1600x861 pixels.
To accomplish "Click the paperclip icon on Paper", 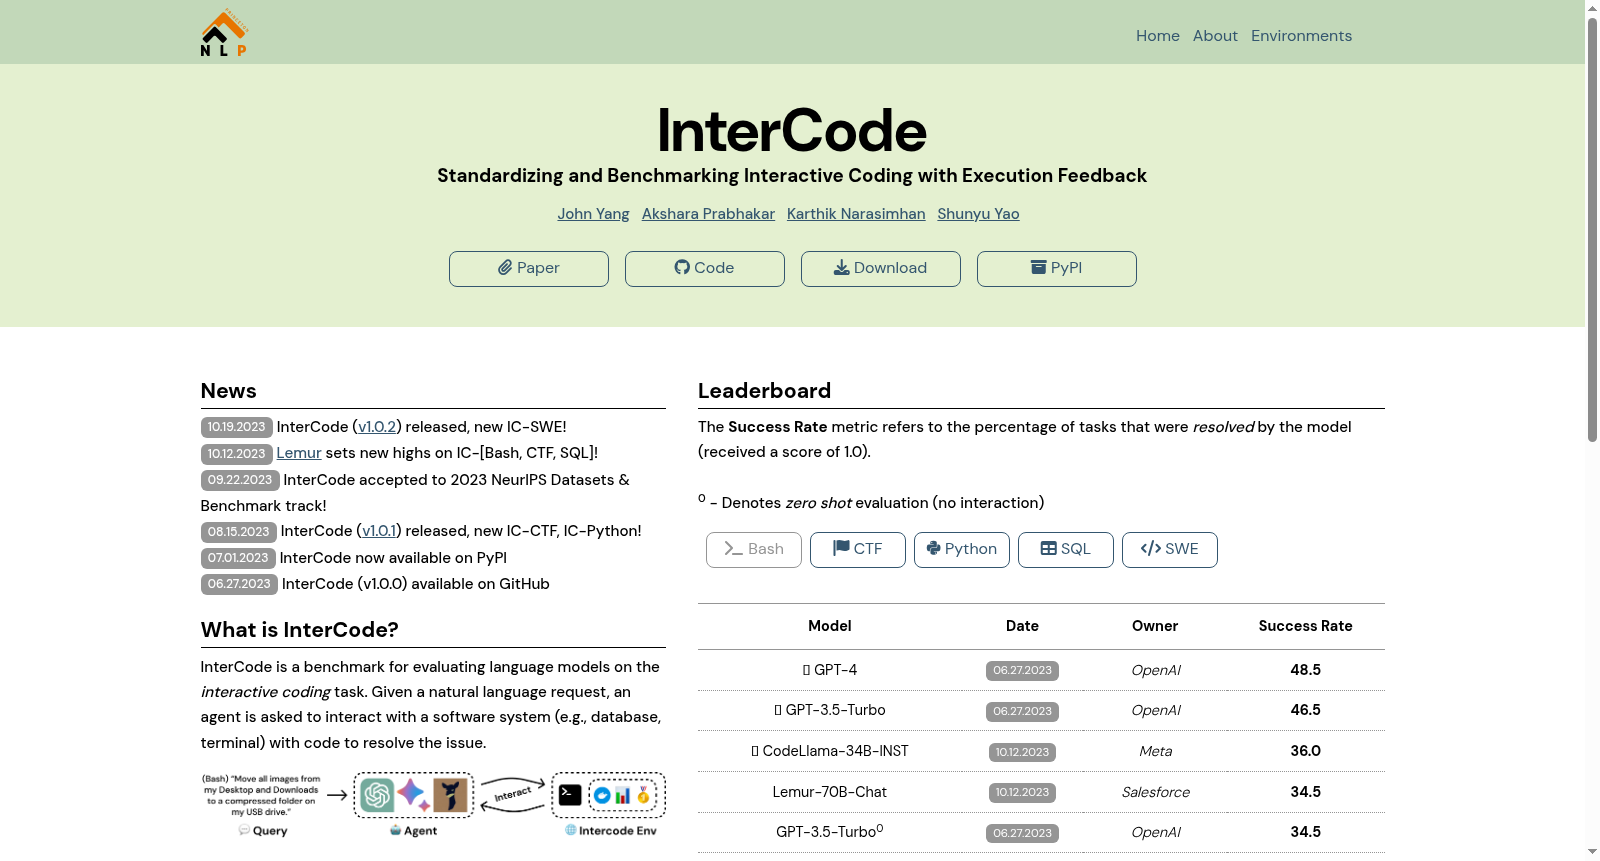I will click(505, 268).
